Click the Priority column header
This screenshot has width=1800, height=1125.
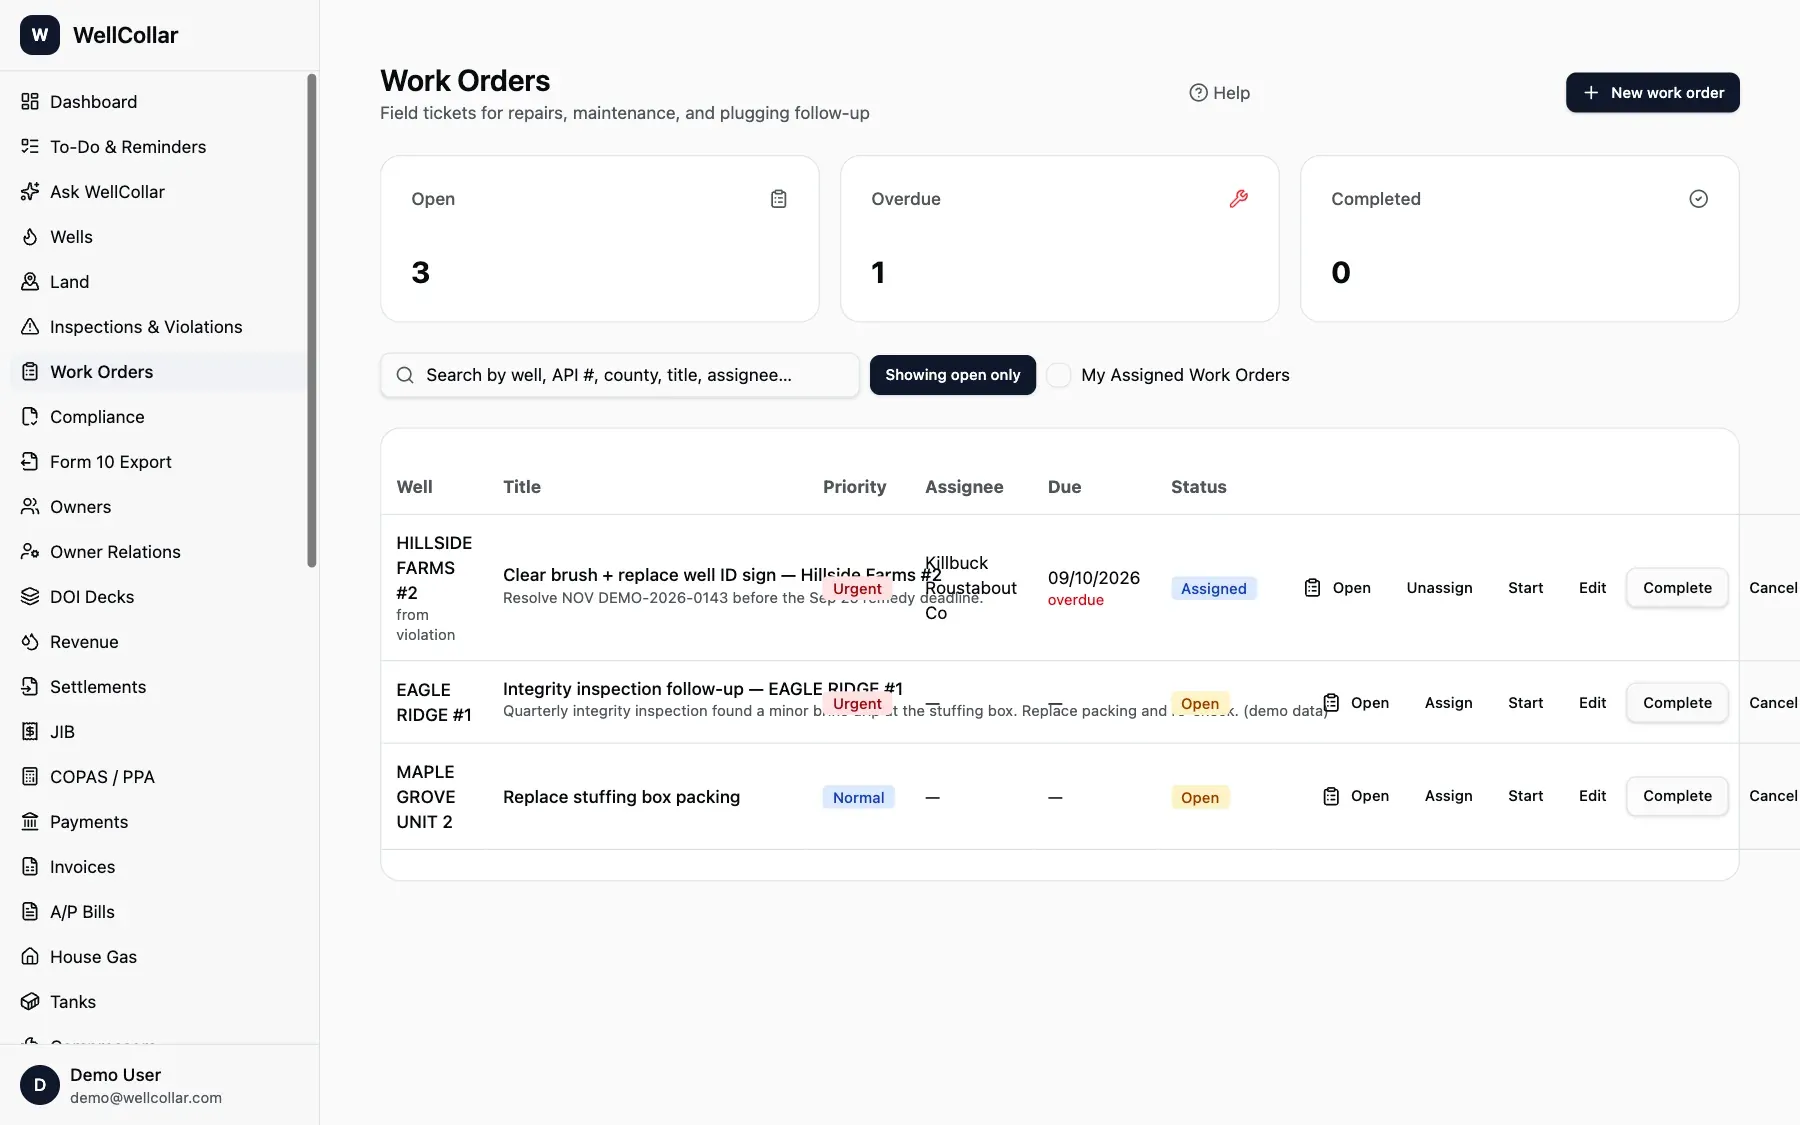854,486
